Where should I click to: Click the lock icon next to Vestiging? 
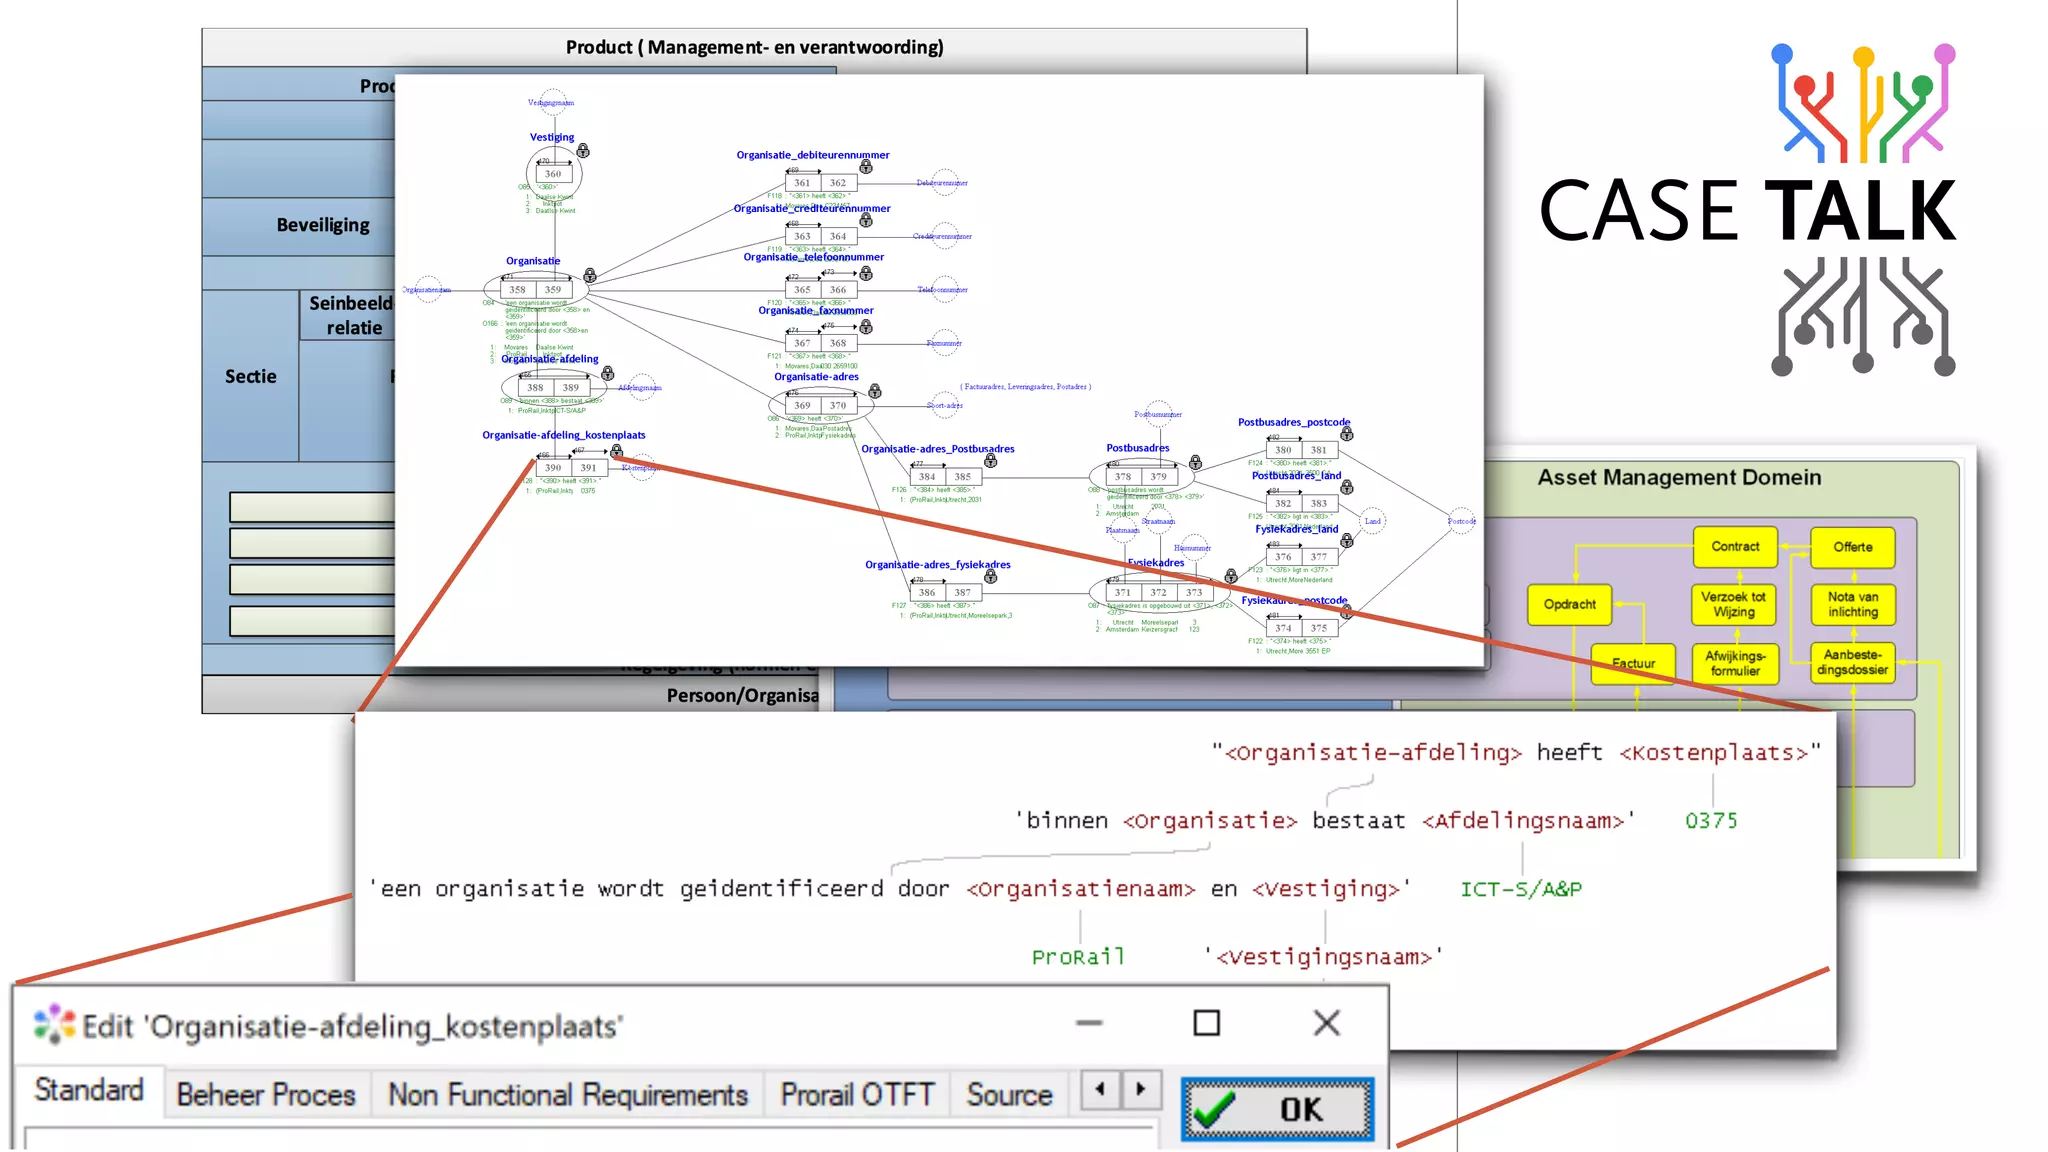583,151
